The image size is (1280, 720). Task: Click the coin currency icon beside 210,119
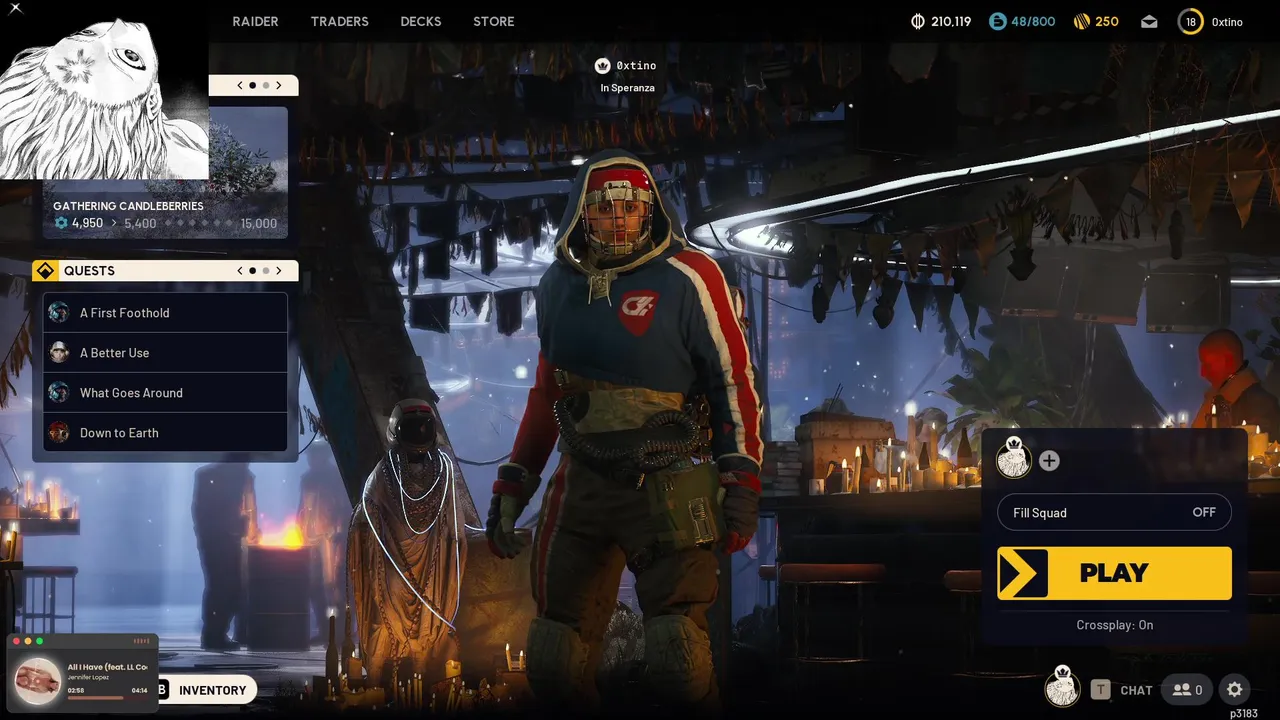[918, 21]
